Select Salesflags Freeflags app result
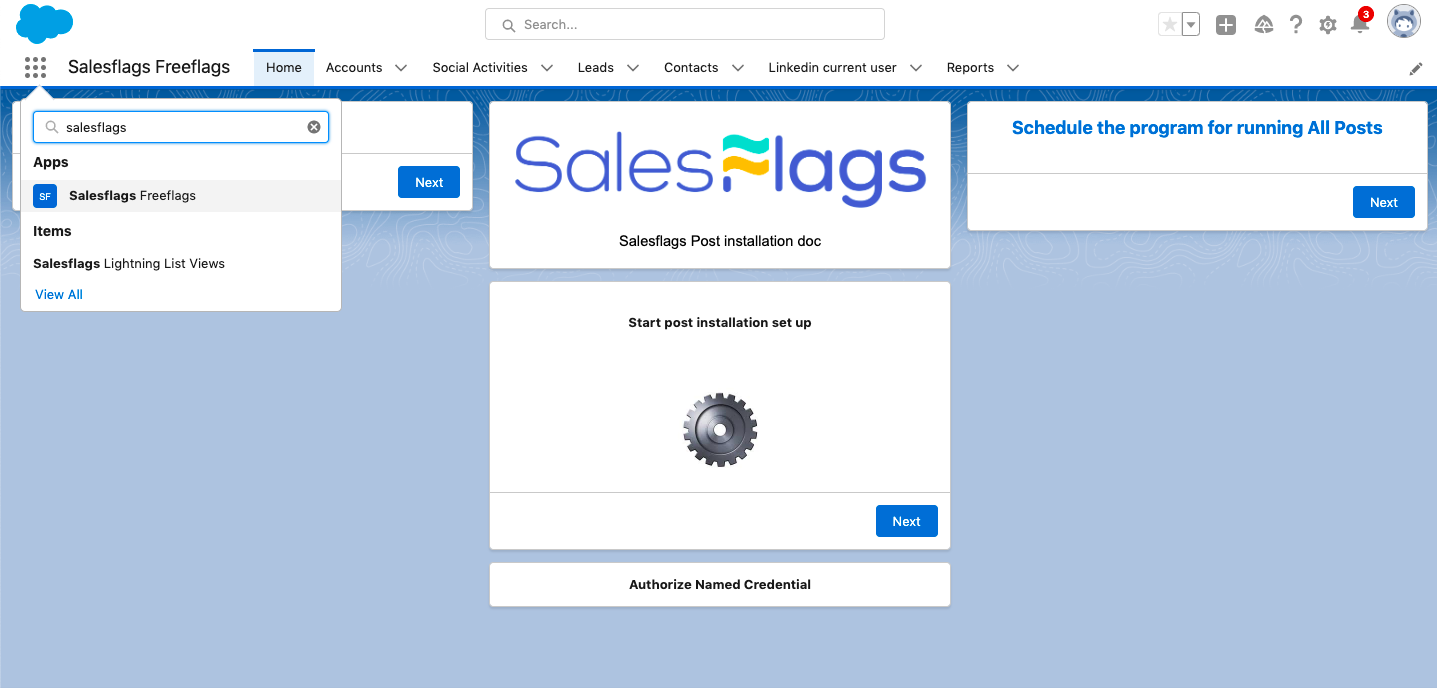Image resolution: width=1437 pixels, height=688 pixels. pyautogui.click(x=181, y=196)
